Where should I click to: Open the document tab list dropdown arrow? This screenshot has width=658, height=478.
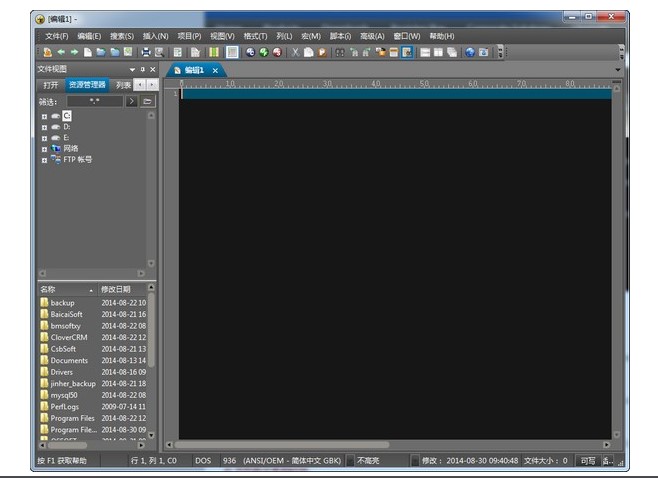[617, 70]
